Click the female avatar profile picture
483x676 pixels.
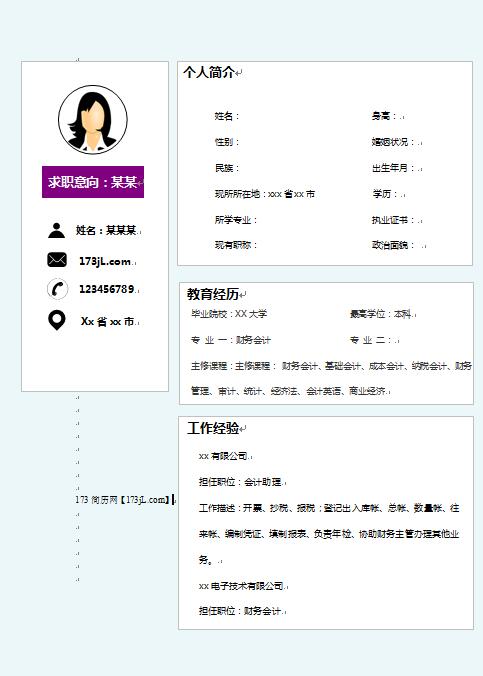coord(93,119)
